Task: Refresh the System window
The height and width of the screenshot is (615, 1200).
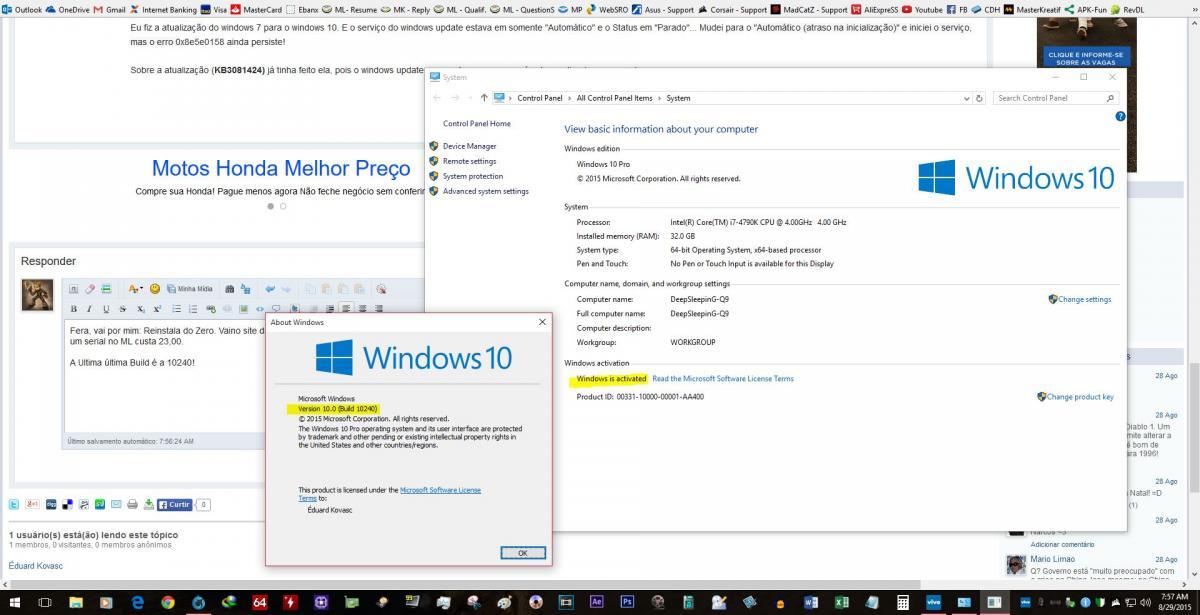Action: pos(979,98)
